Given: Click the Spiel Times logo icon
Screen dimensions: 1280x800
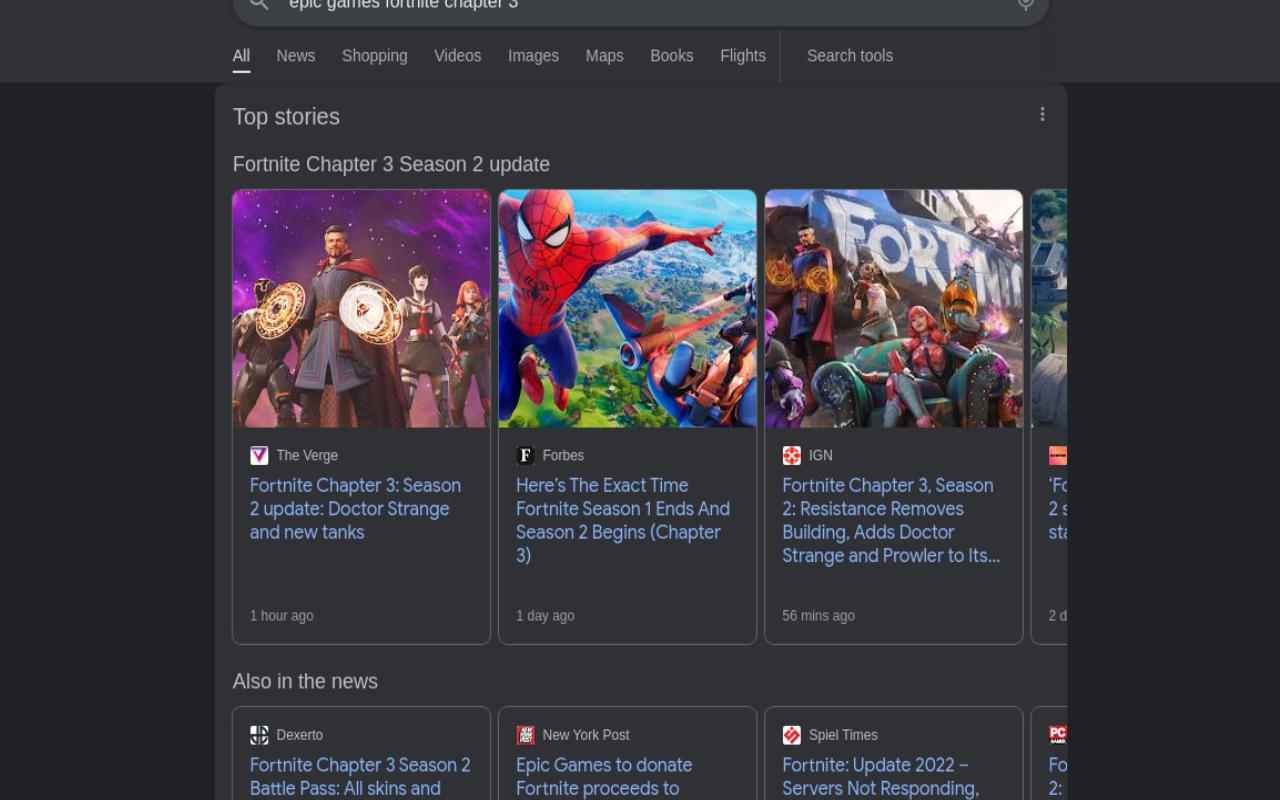Looking at the screenshot, I should [x=791, y=735].
